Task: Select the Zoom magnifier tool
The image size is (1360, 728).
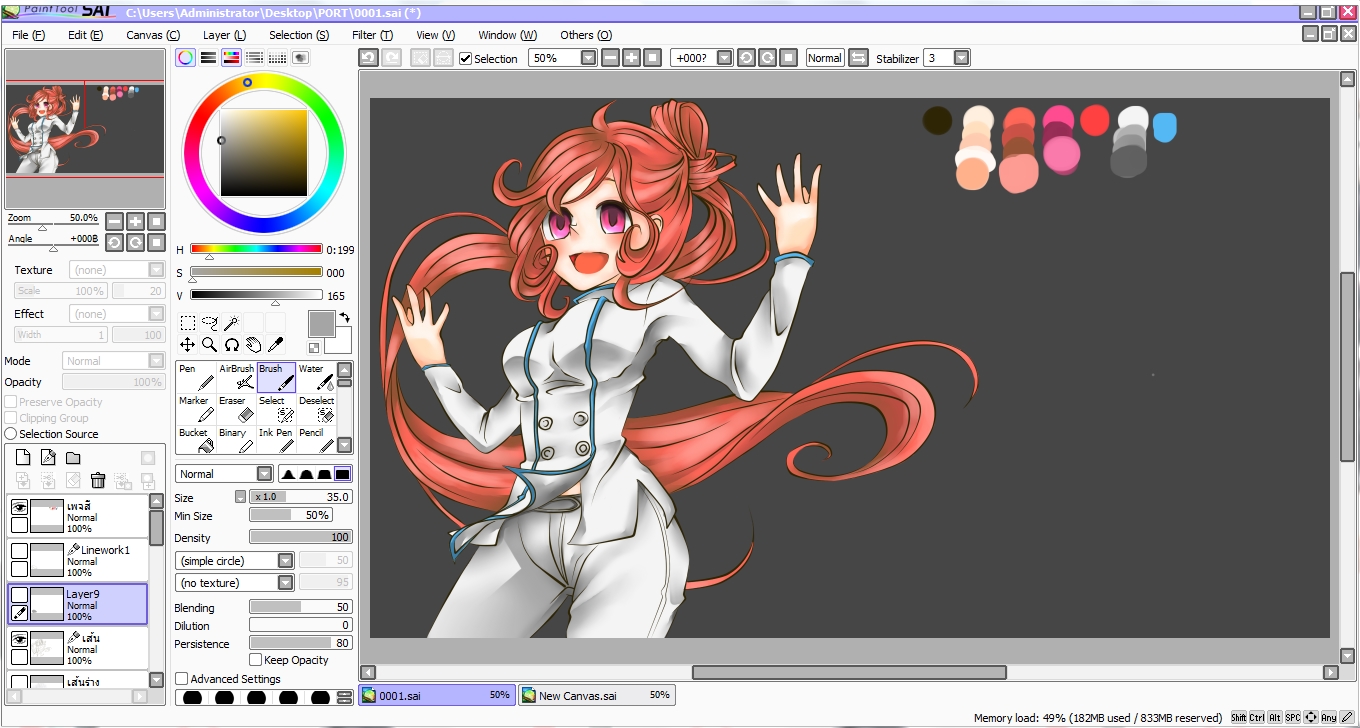Action: point(209,345)
